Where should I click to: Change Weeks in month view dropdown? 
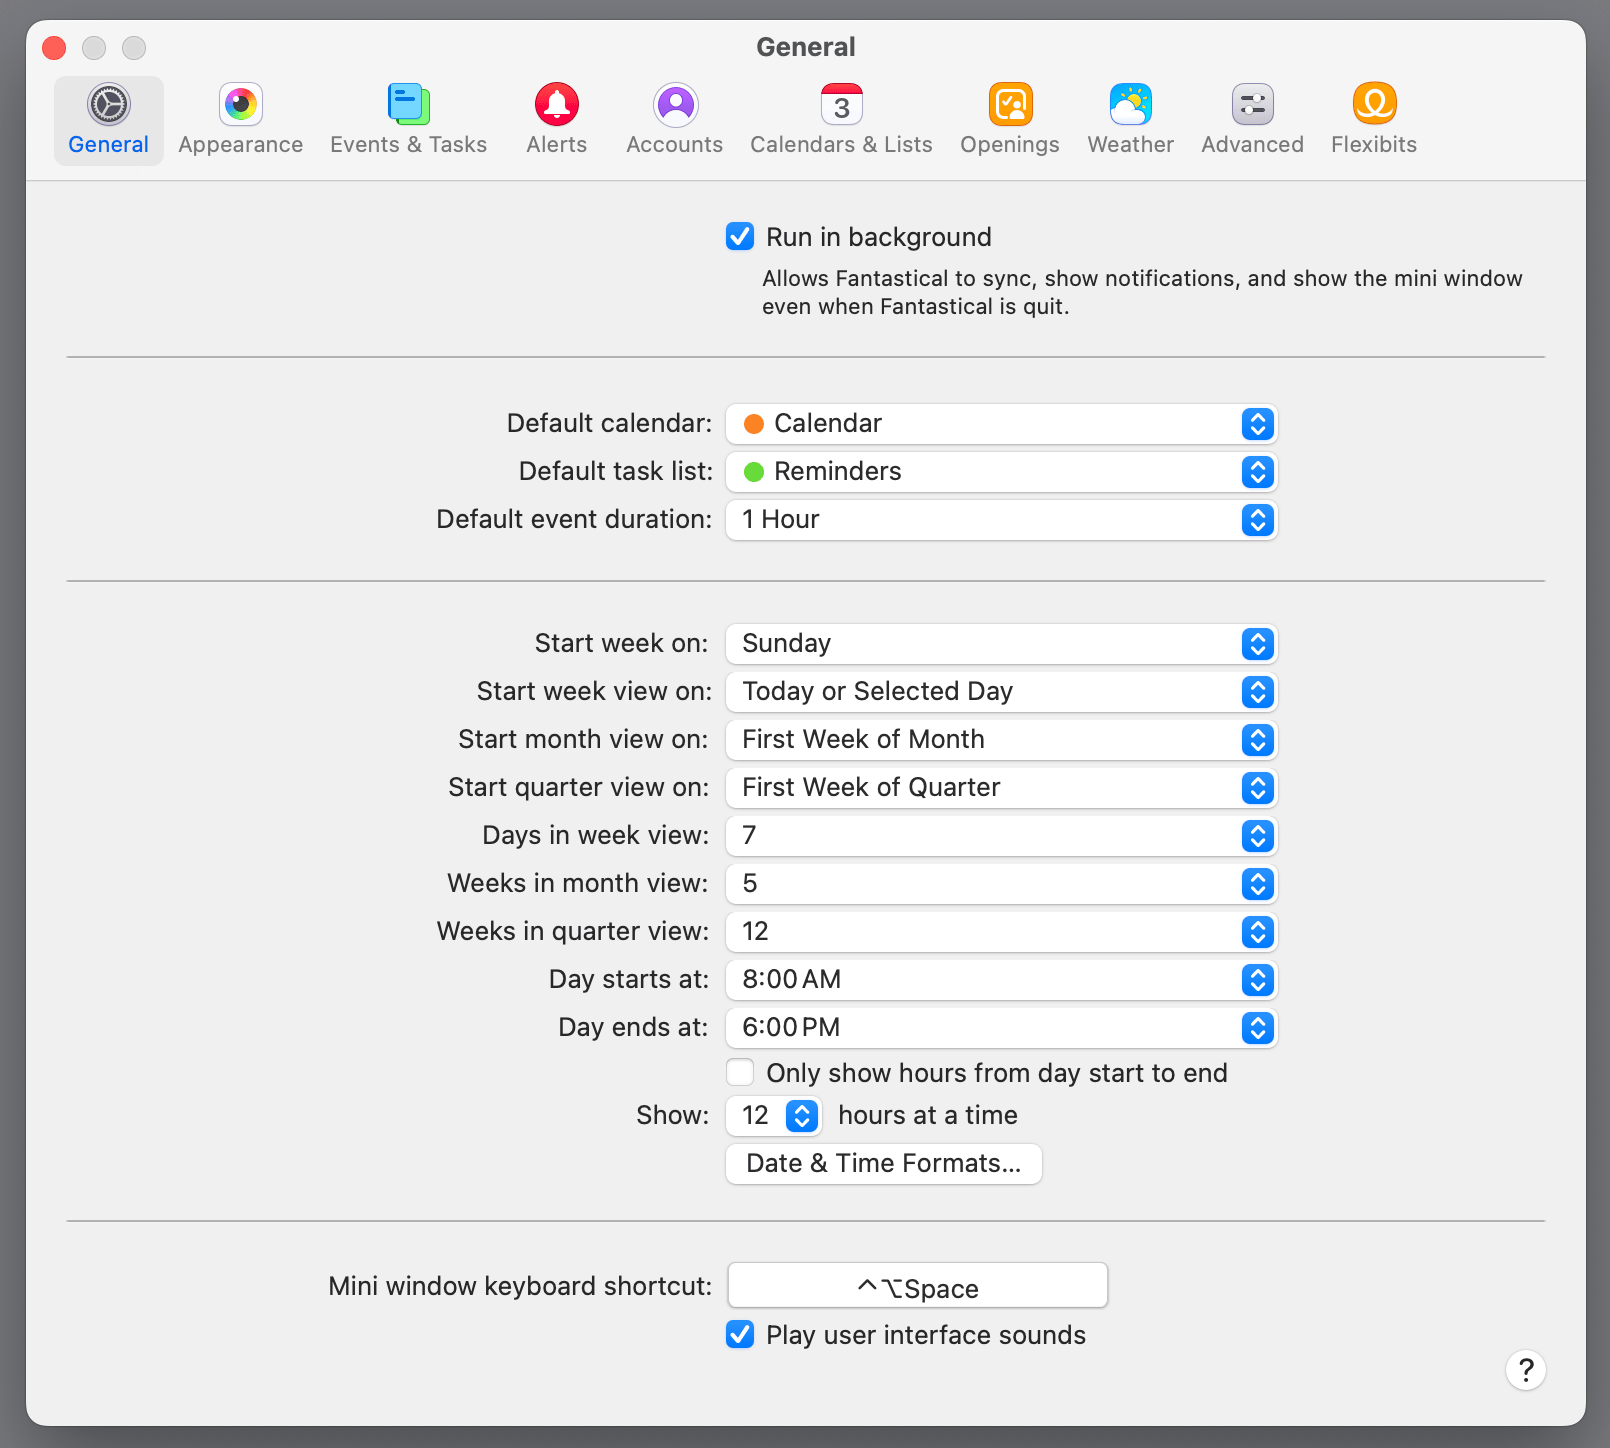pyautogui.click(x=1001, y=884)
